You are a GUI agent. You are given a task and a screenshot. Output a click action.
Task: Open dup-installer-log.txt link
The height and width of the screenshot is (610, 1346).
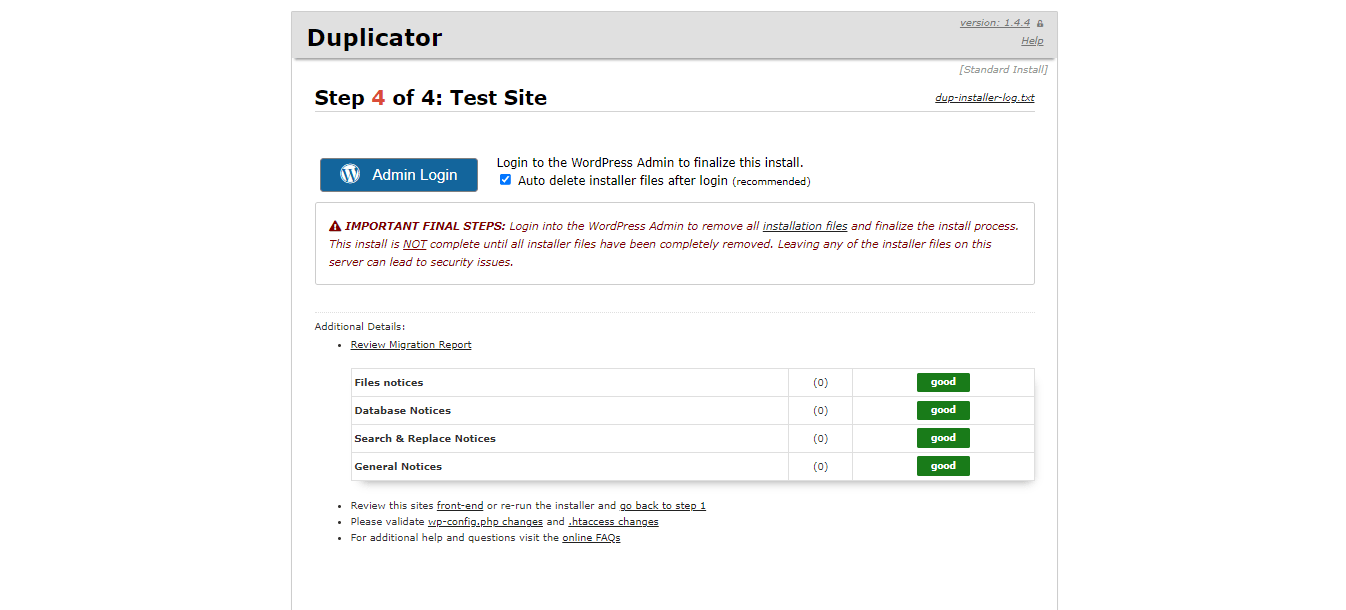985,98
